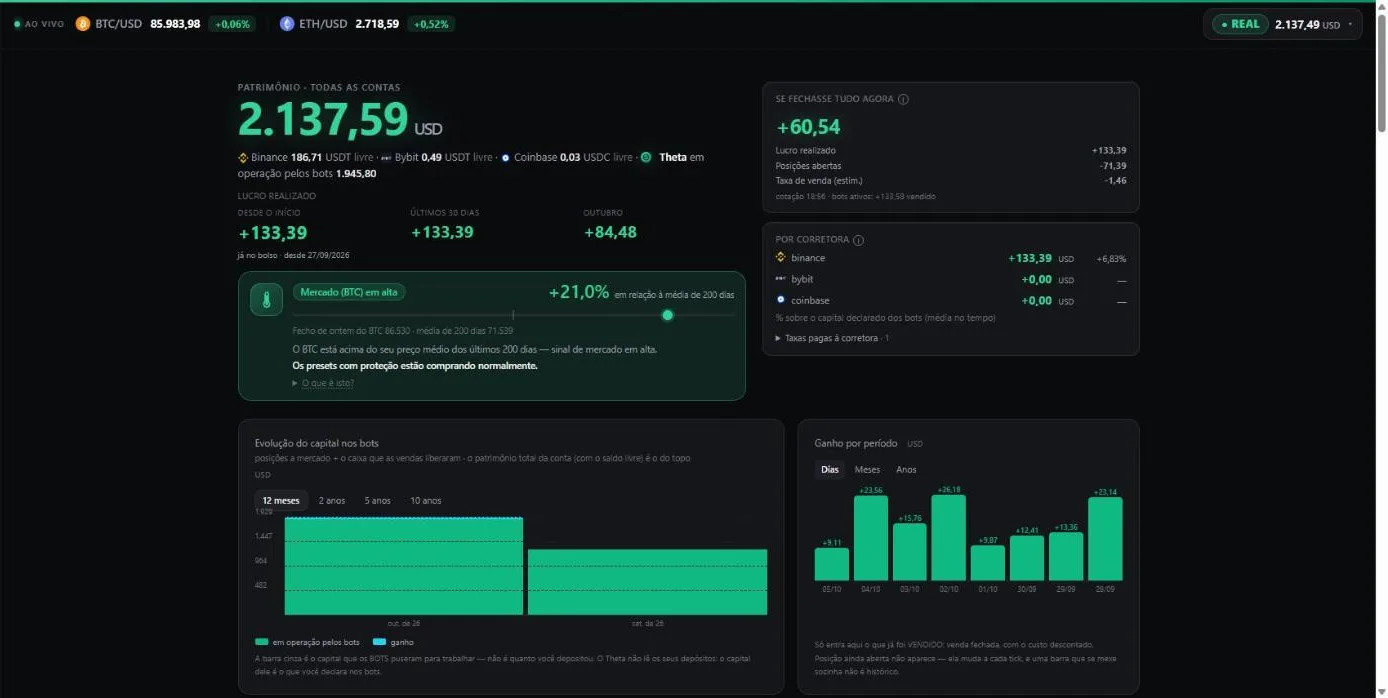Click the 28/09 bar showing +23,14
Viewport: 1388px width, 698px height.
(1105, 539)
